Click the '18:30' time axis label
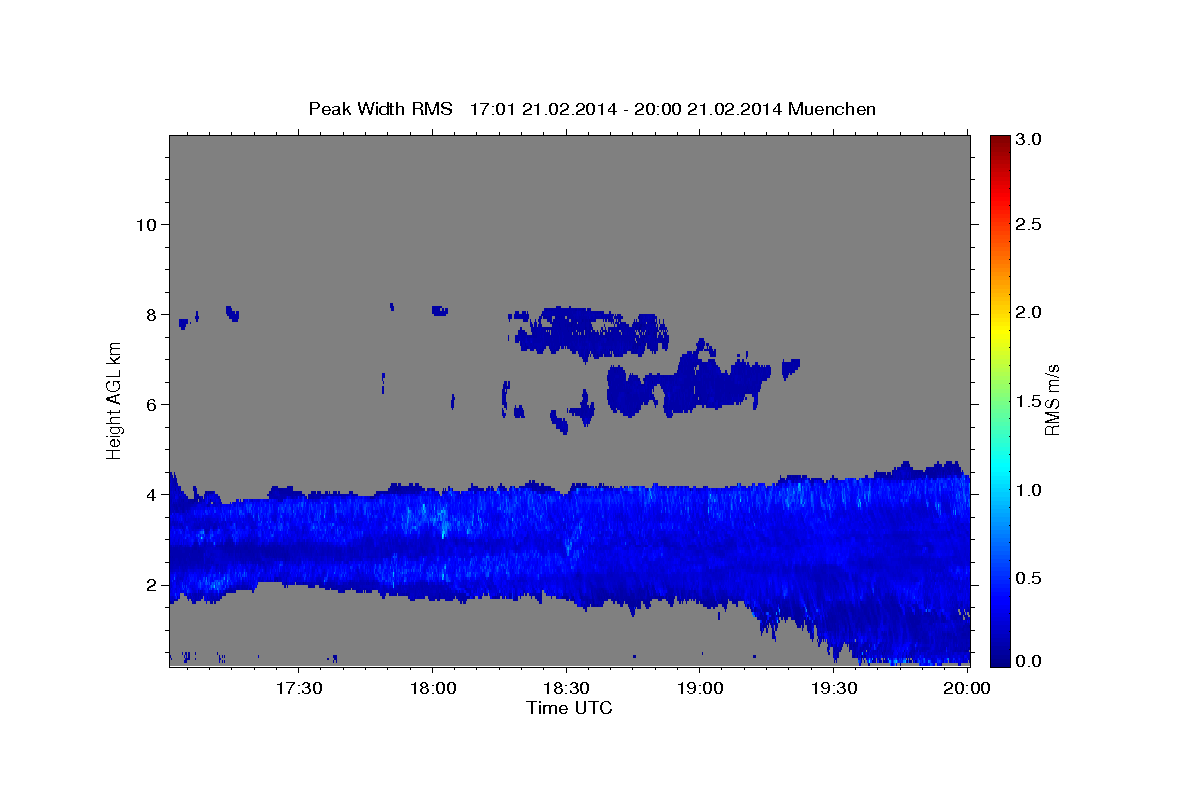Image resolution: width=1200 pixels, height=800 pixels. click(566, 689)
